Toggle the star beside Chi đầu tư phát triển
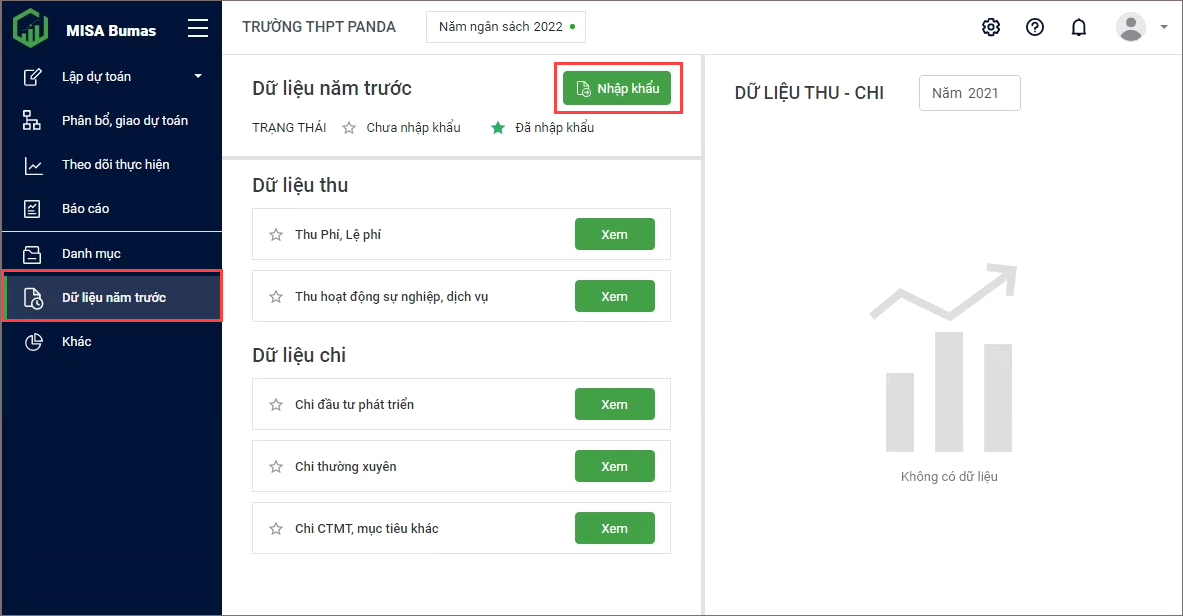The width and height of the screenshot is (1183, 616). 276,405
